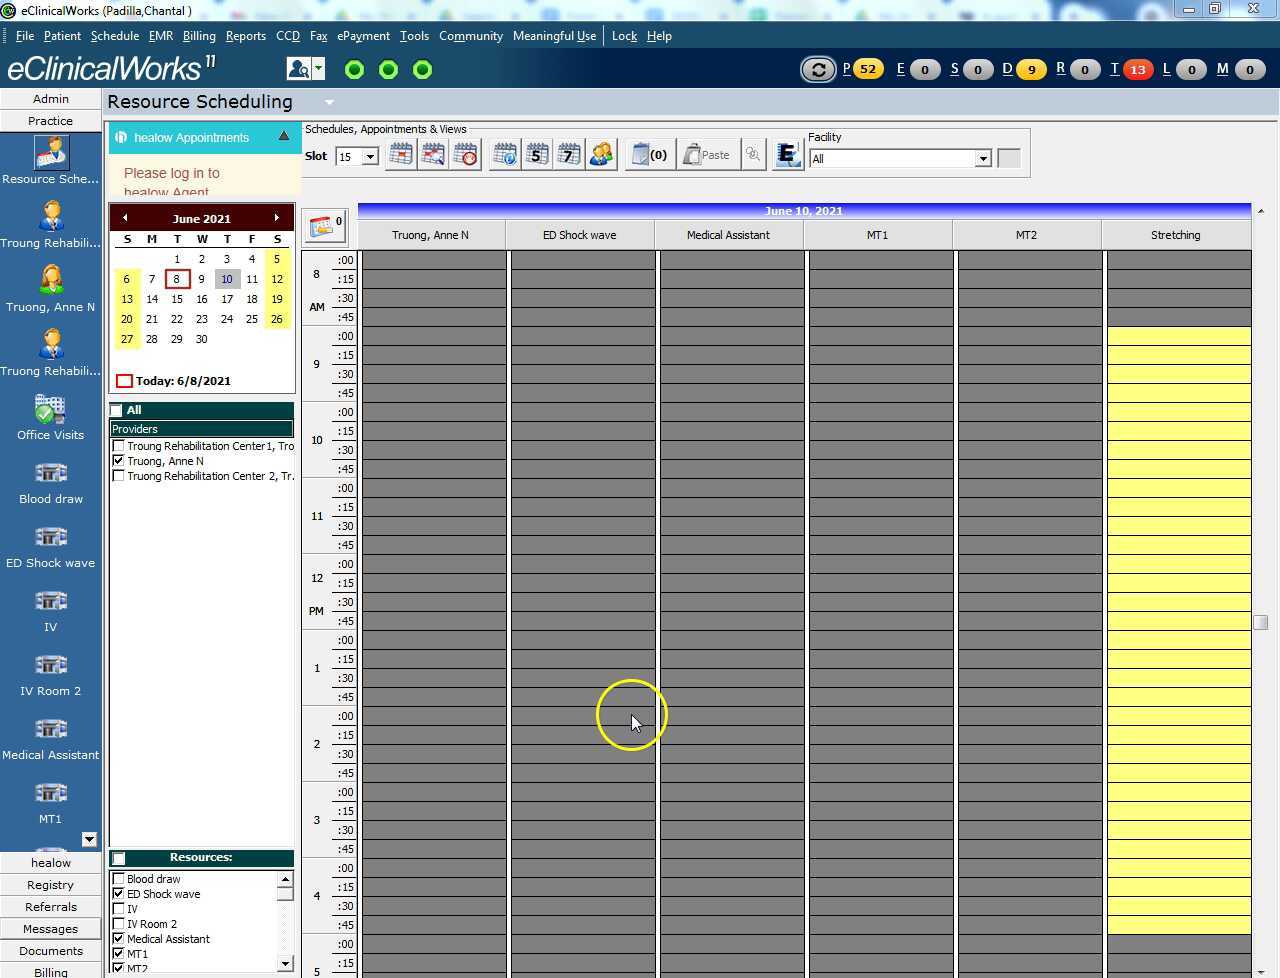
Task: Open the Reports menu
Action: [x=245, y=36]
